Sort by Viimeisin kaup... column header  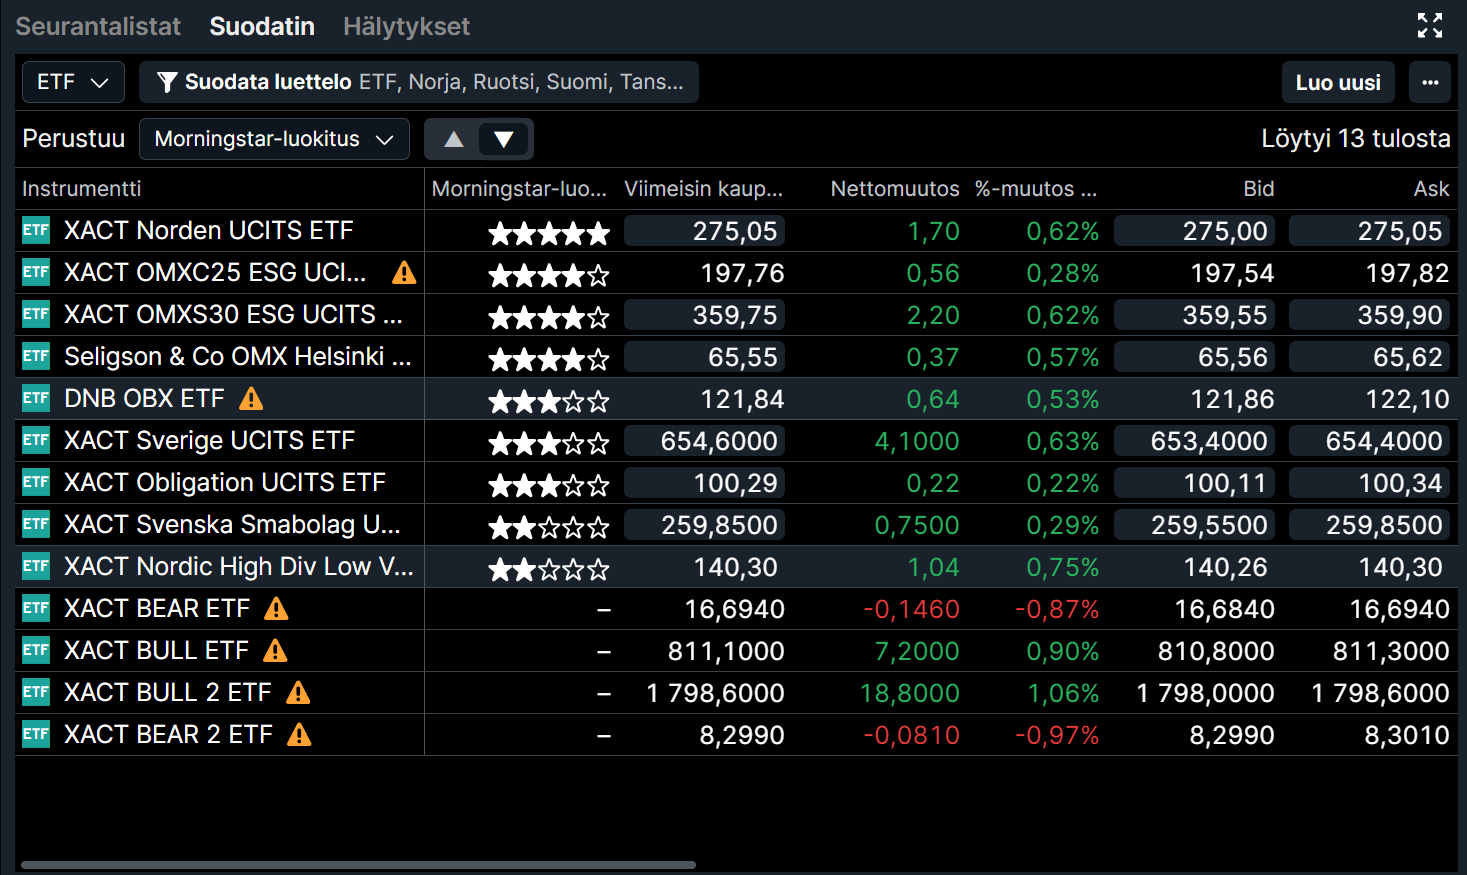pyautogui.click(x=703, y=188)
